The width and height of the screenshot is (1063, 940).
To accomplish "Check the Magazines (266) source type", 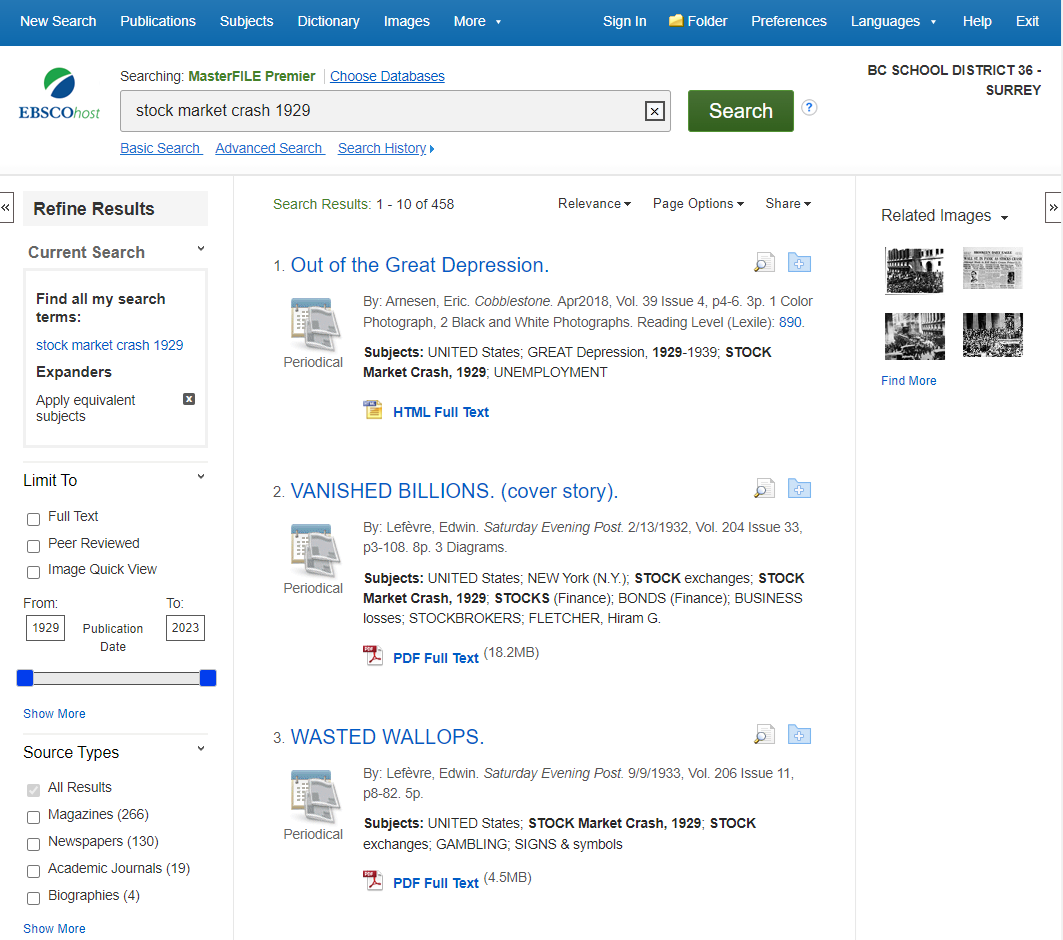I will [x=33, y=817].
